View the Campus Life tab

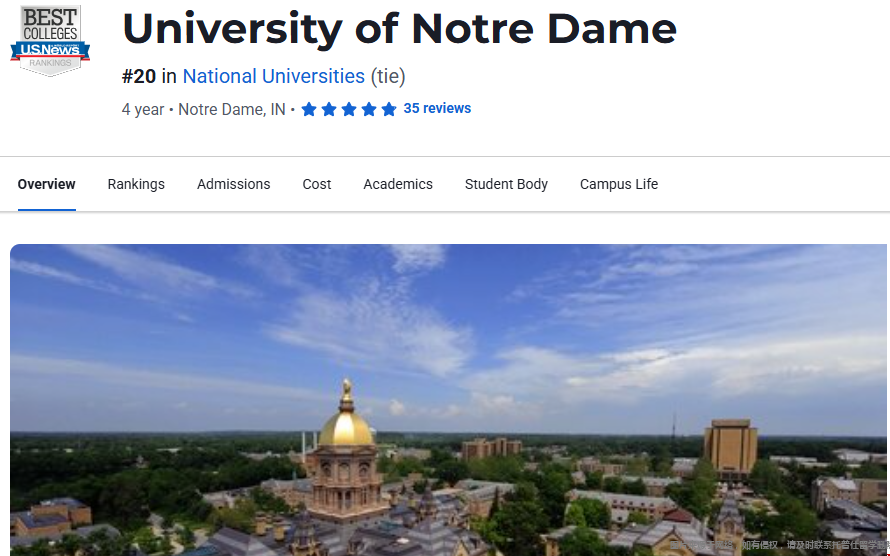click(x=619, y=184)
